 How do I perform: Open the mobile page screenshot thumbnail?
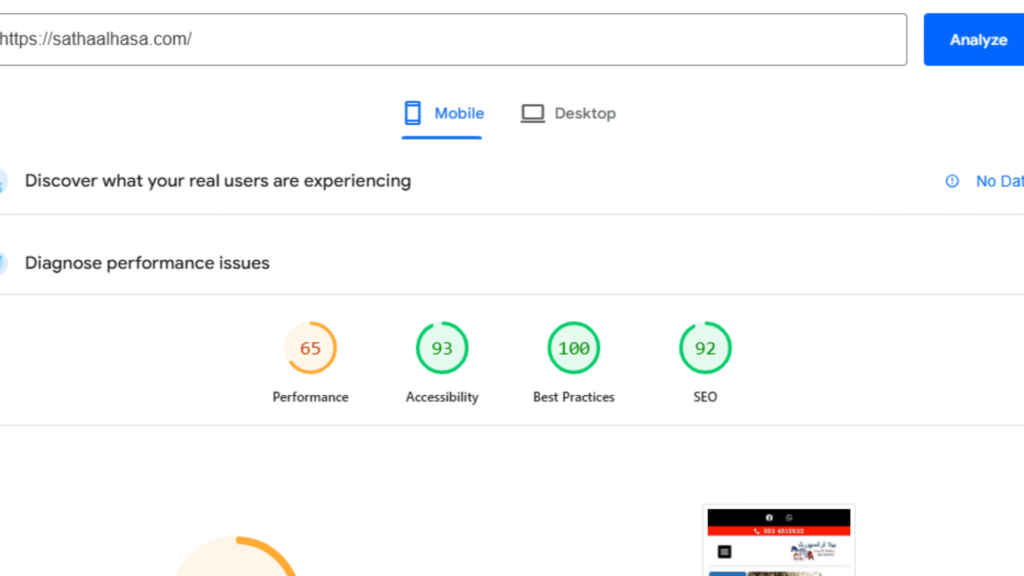tap(778, 540)
